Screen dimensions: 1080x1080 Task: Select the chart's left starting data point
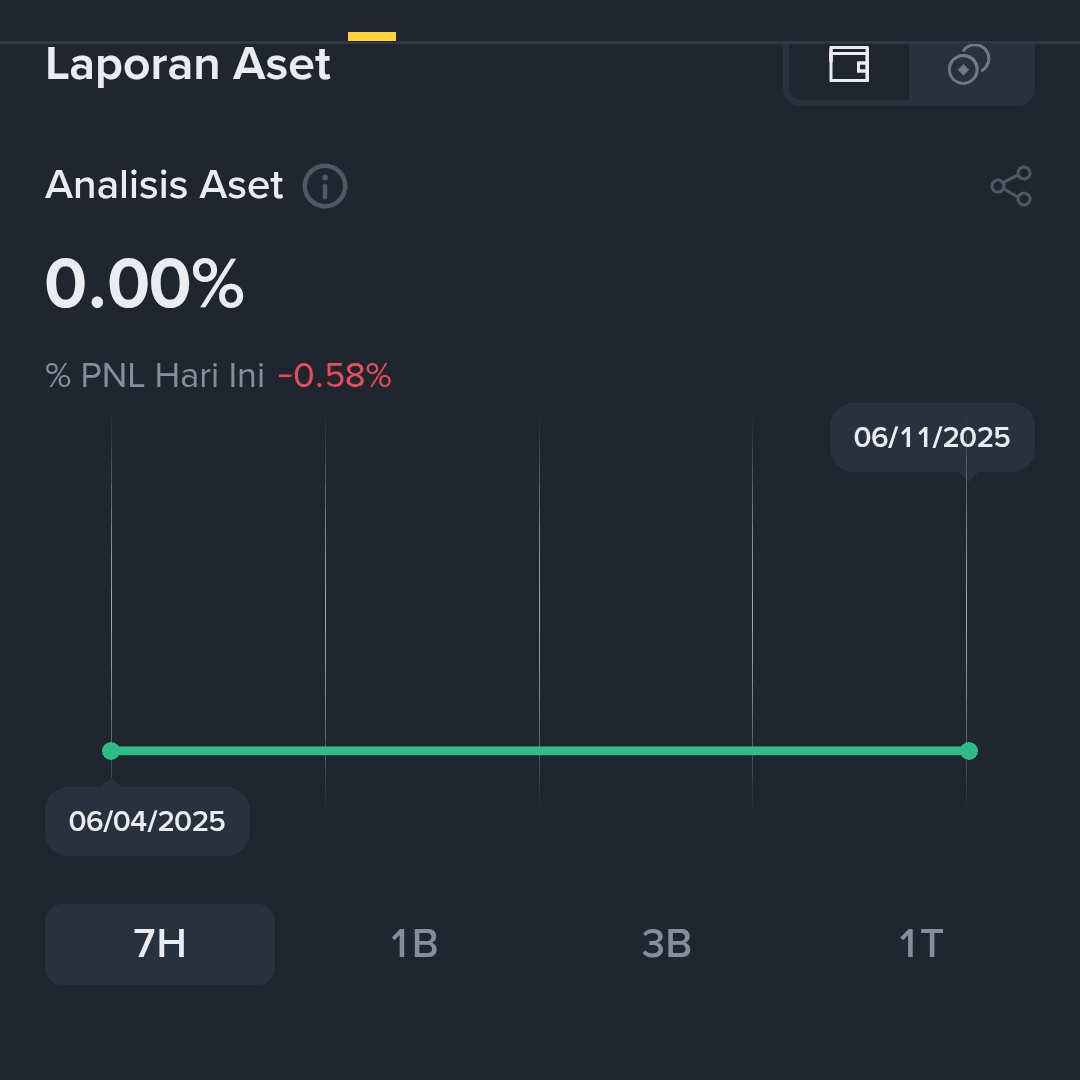pos(111,751)
